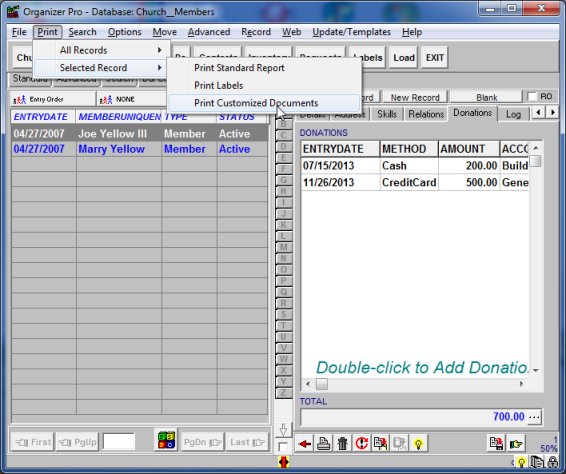Switch to the Relations tab
Viewport: 566px width, 474px height.
pos(426,114)
